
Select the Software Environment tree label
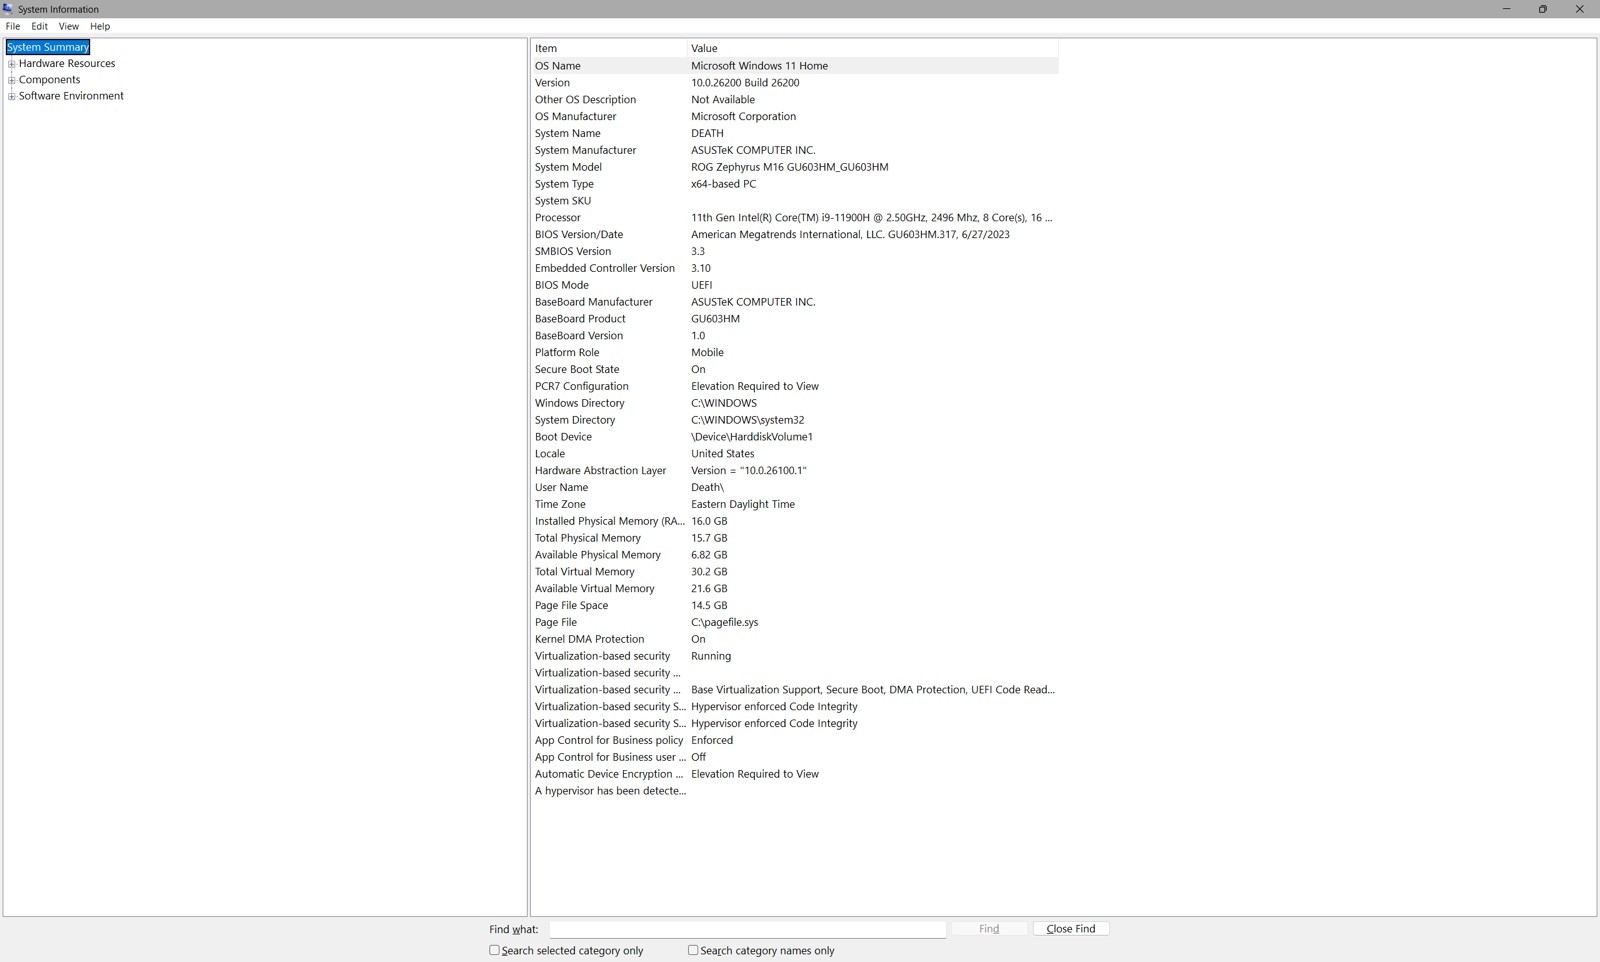point(71,96)
